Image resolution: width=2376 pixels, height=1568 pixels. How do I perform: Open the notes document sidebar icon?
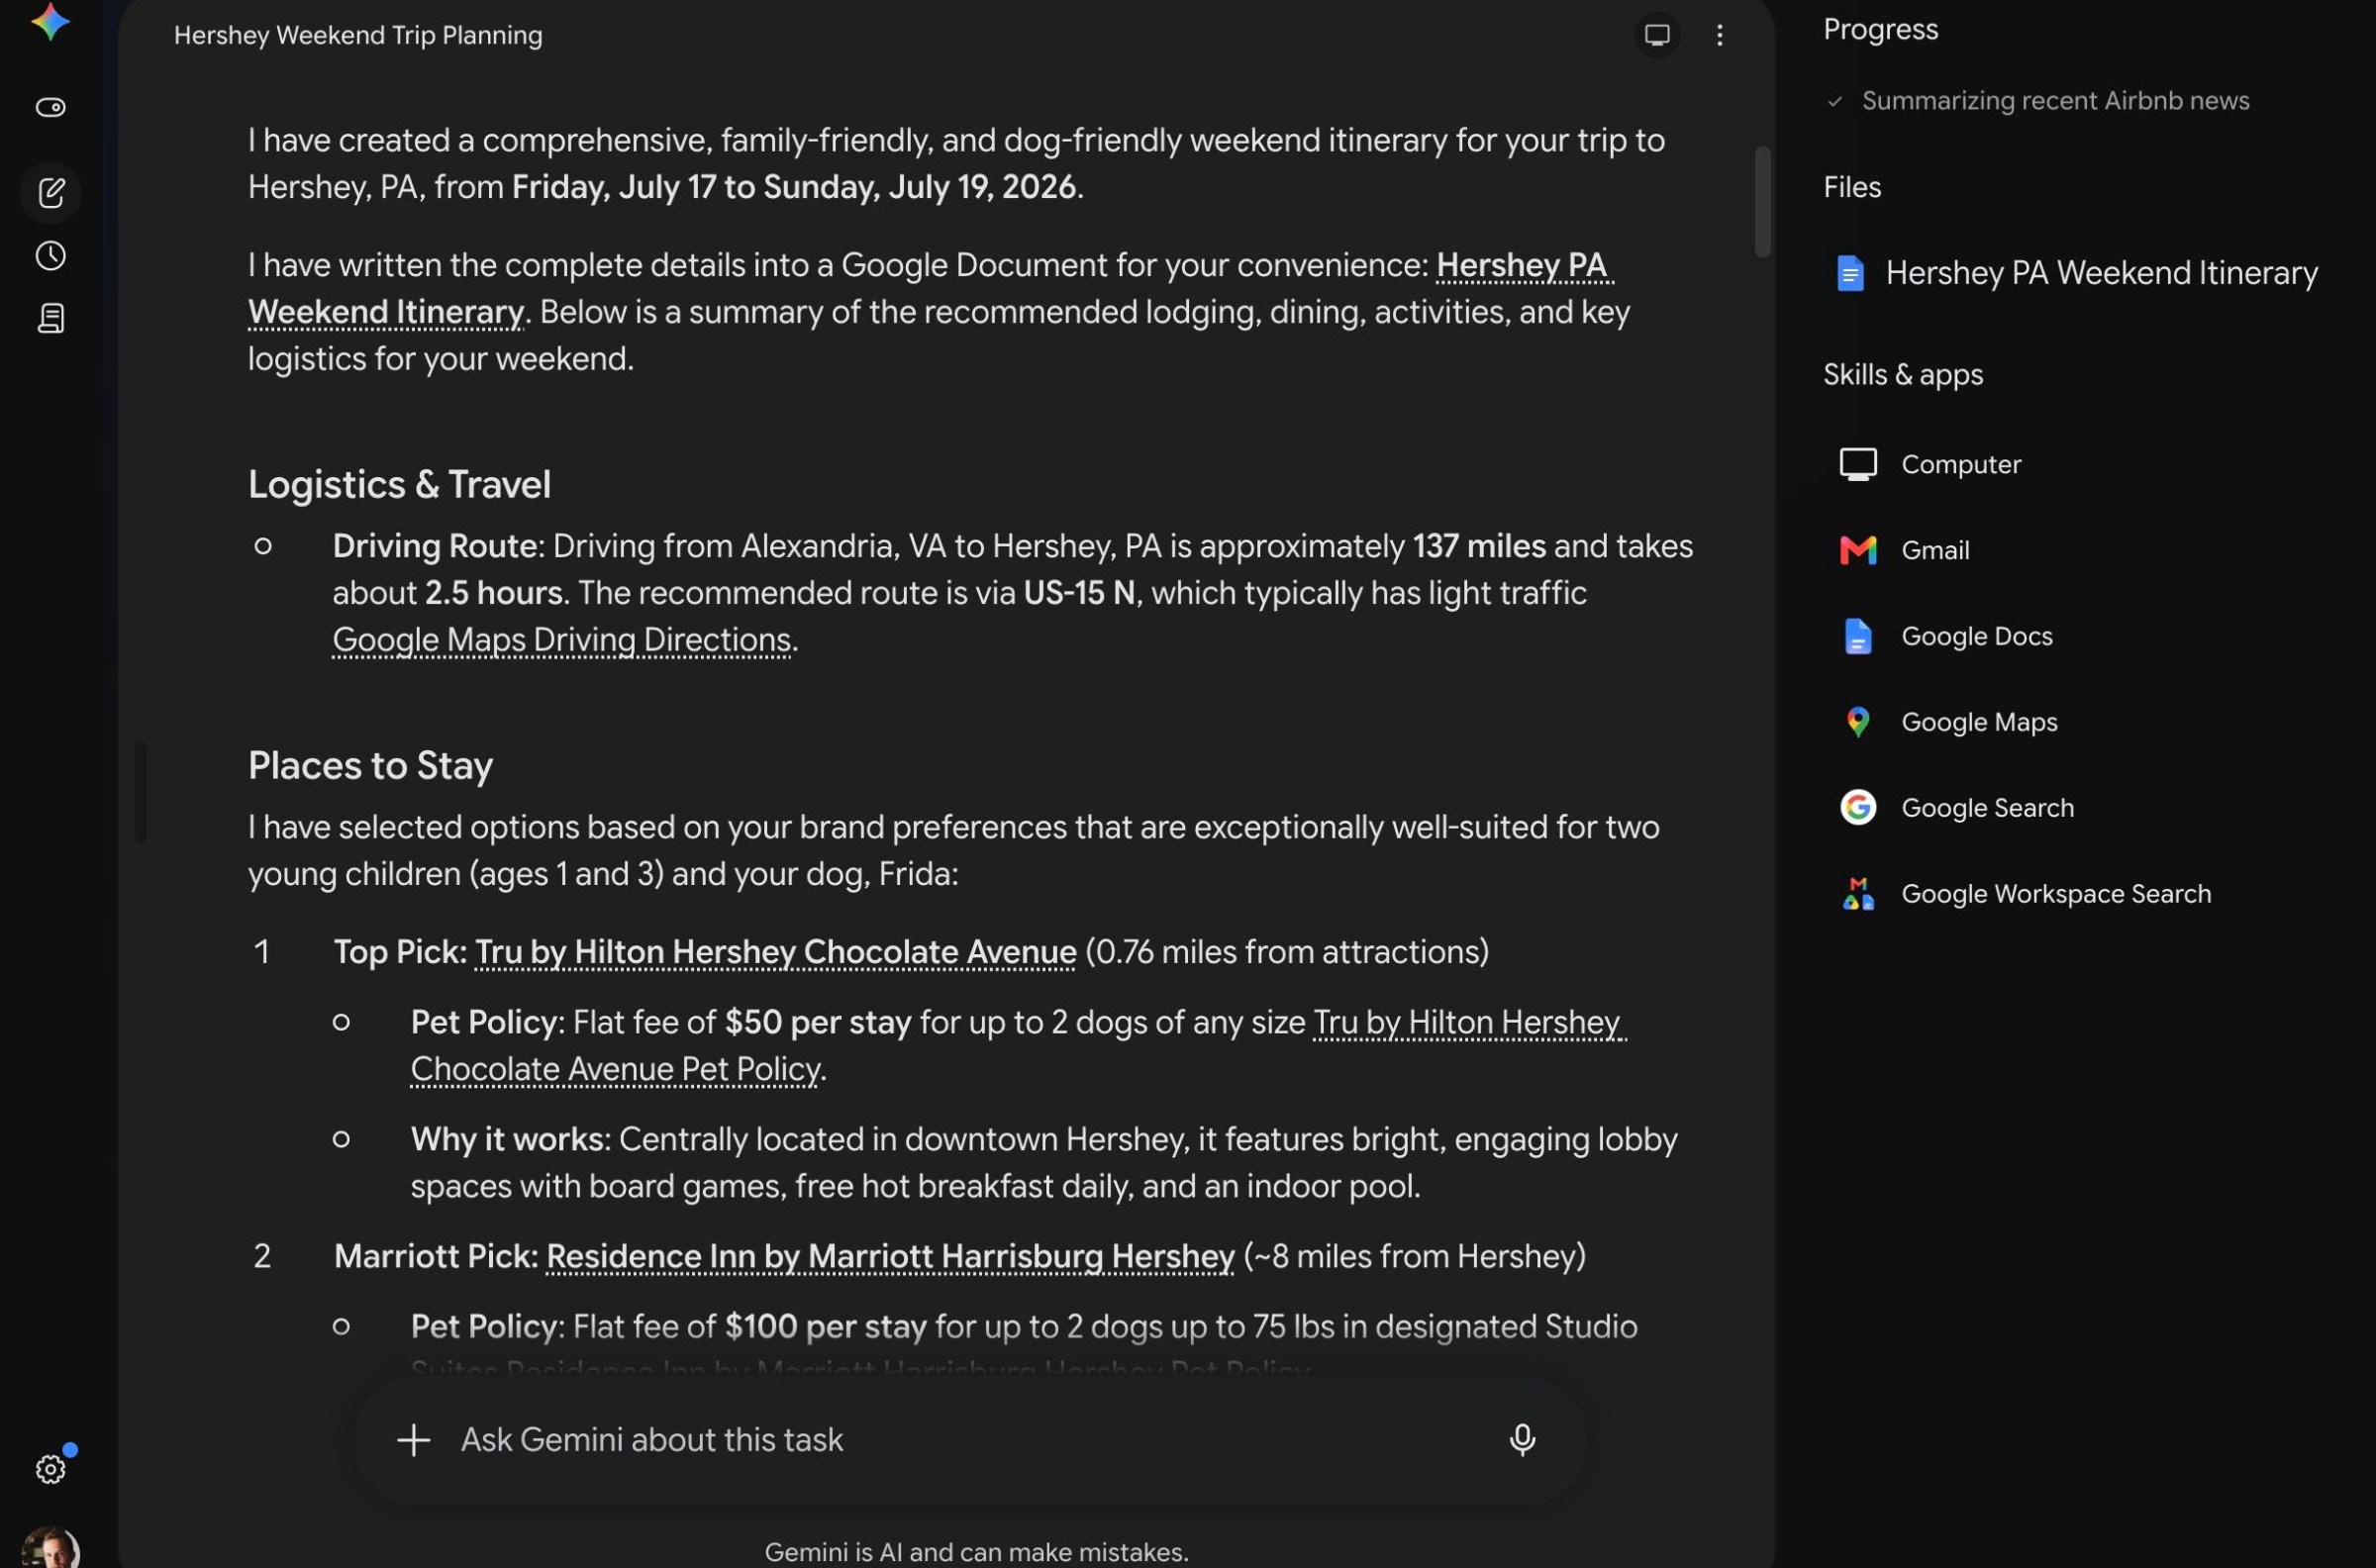pos(51,319)
